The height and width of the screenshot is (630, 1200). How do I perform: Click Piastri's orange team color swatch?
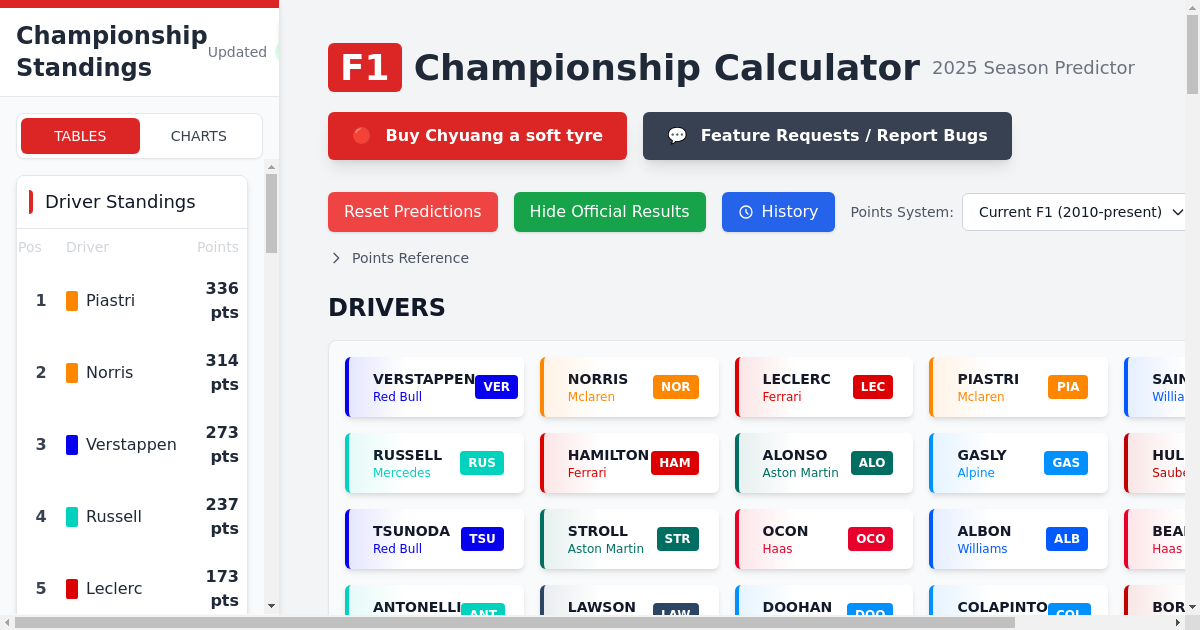[72, 301]
